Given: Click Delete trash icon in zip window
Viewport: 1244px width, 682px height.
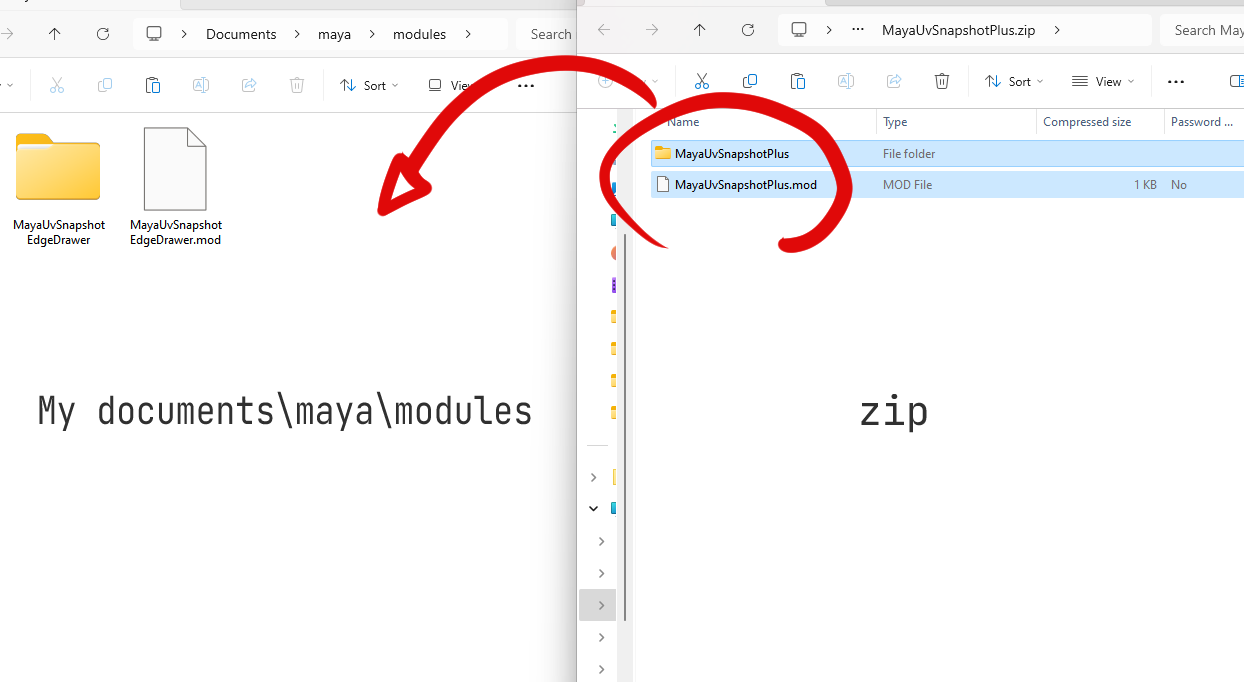Looking at the screenshot, I should 942,81.
